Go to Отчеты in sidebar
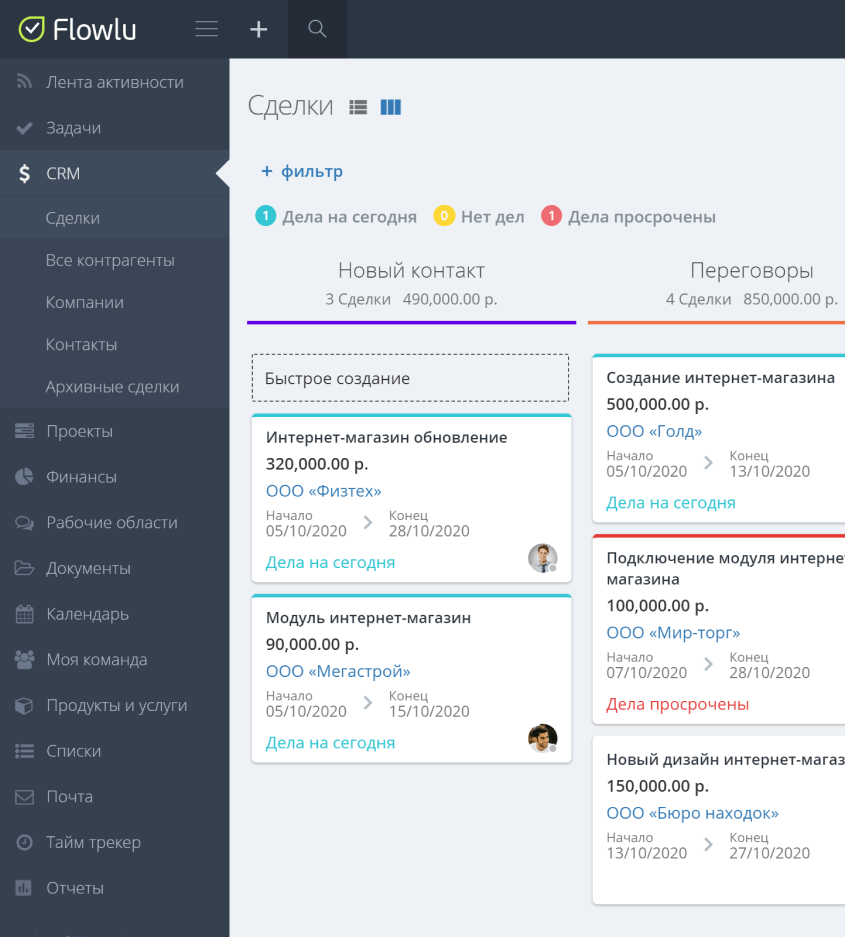 click(74, 888)
